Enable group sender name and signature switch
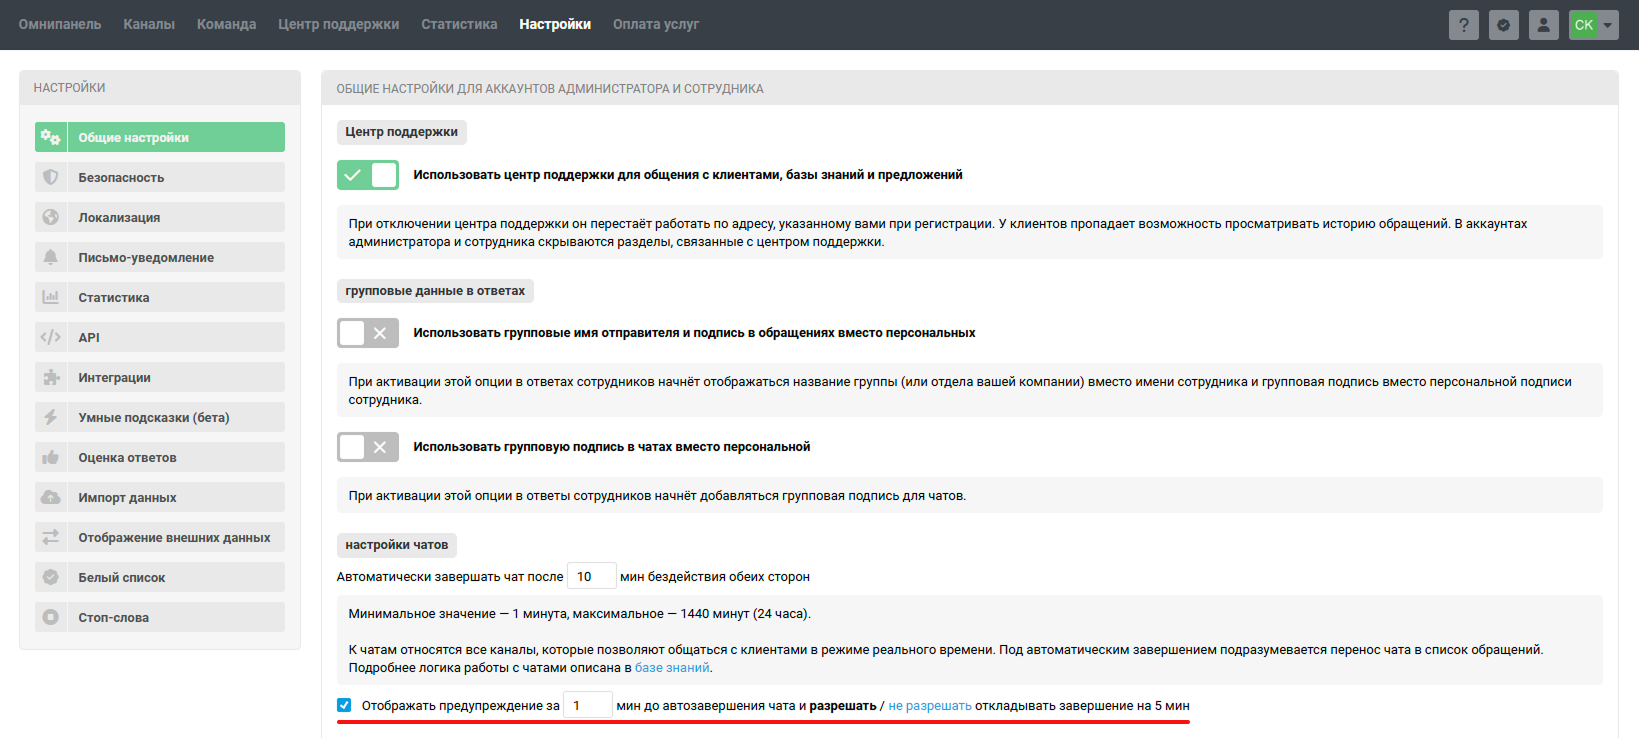 368,333
